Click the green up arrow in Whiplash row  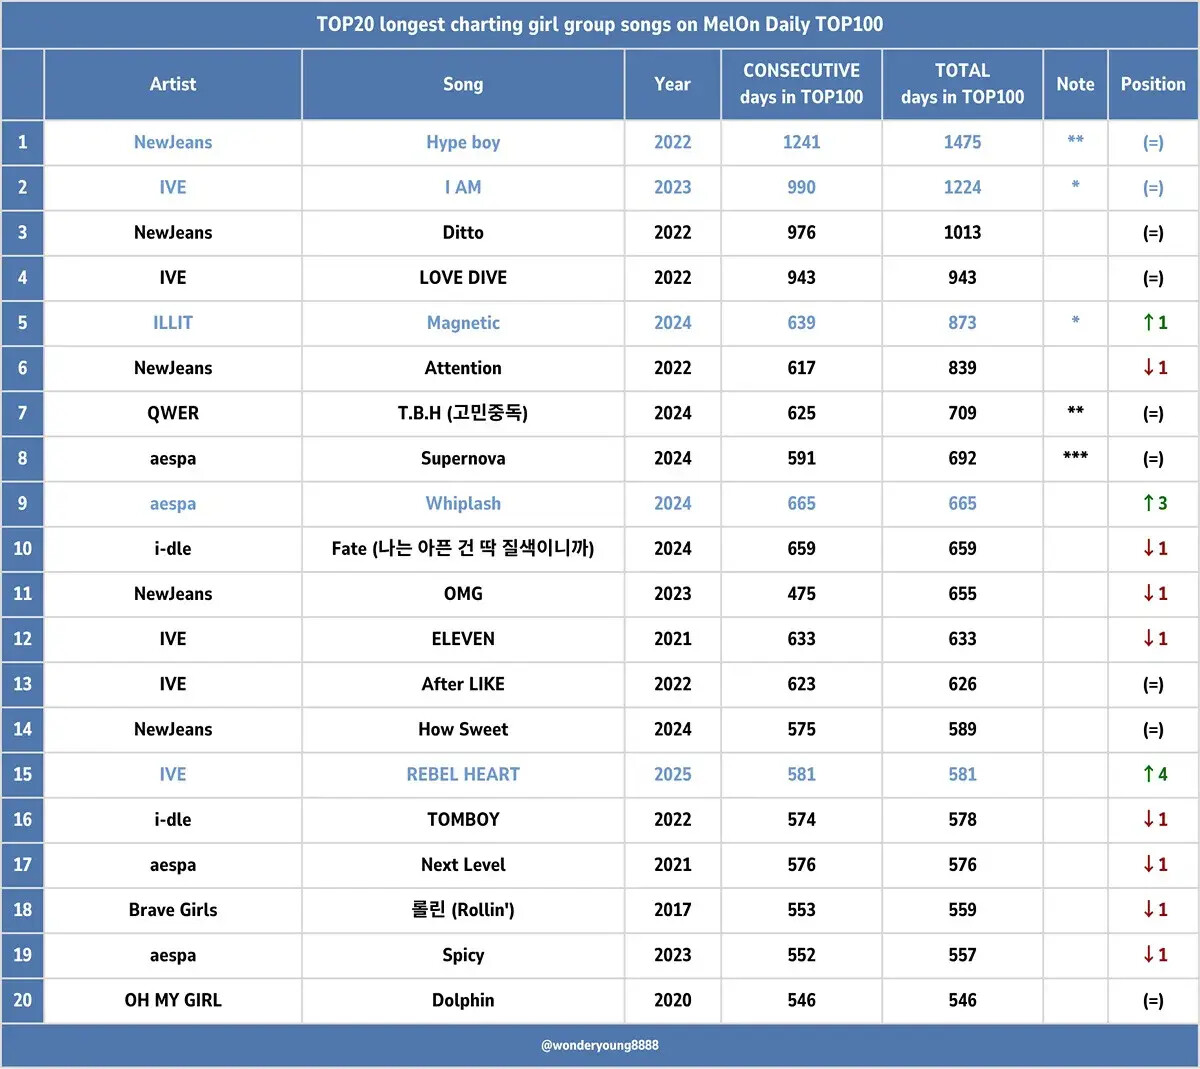click(x=1149, y=503)
